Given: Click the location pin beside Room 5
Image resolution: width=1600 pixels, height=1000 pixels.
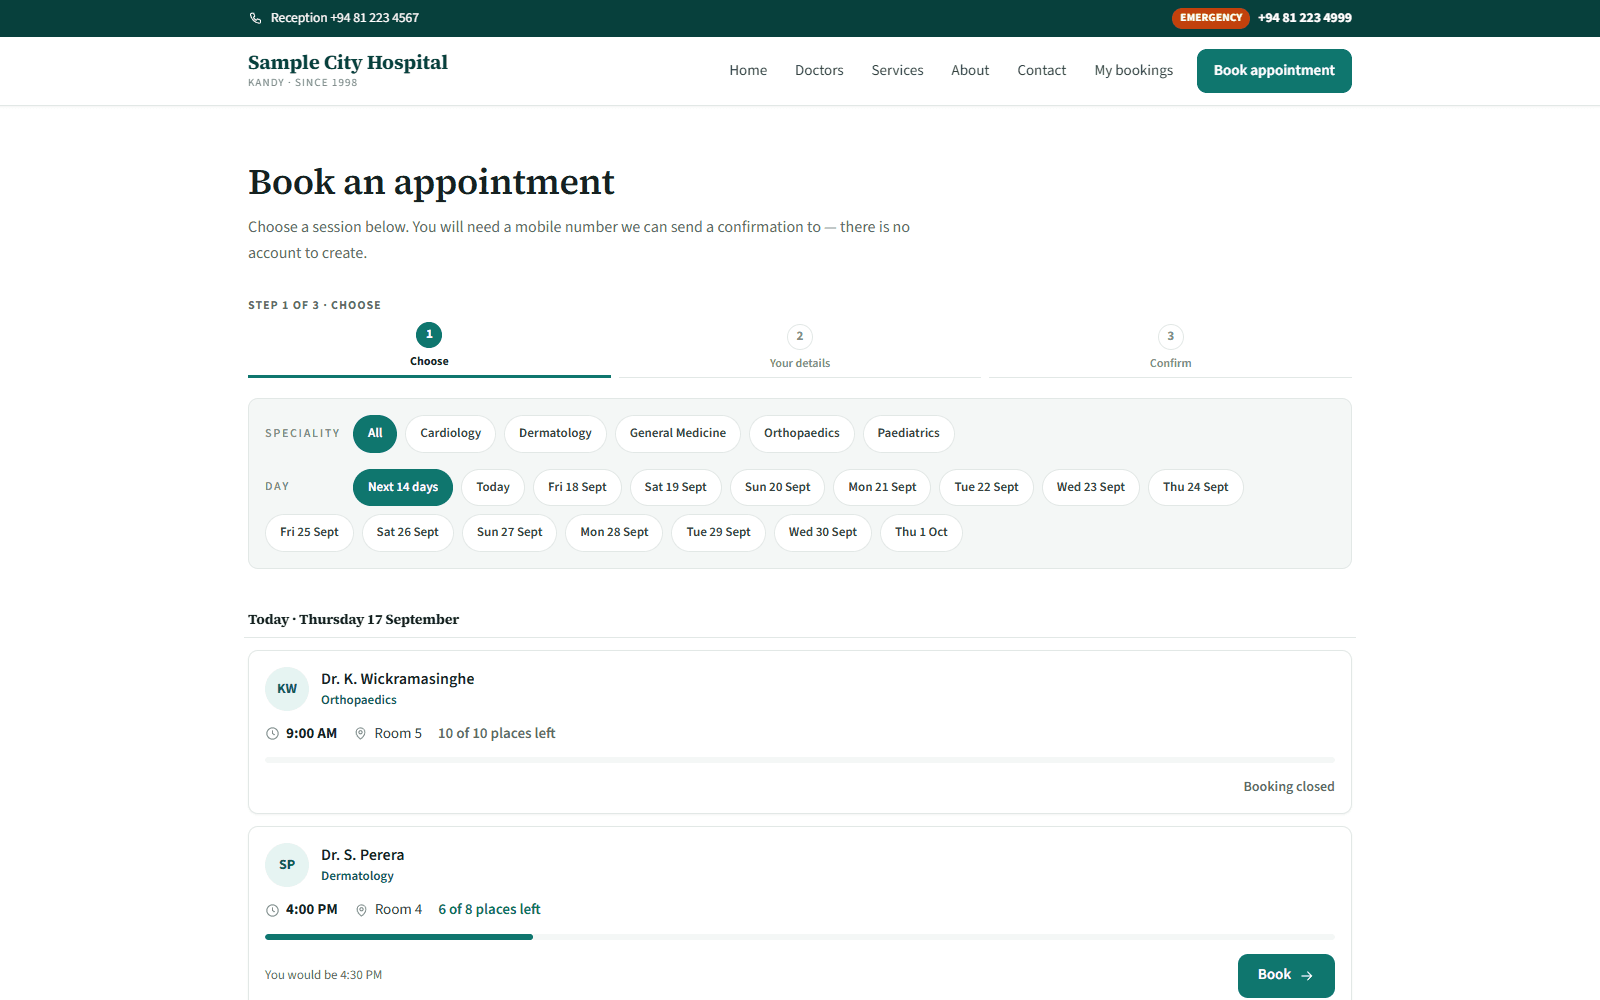Looking at the screenshot, I should [361, 734].
